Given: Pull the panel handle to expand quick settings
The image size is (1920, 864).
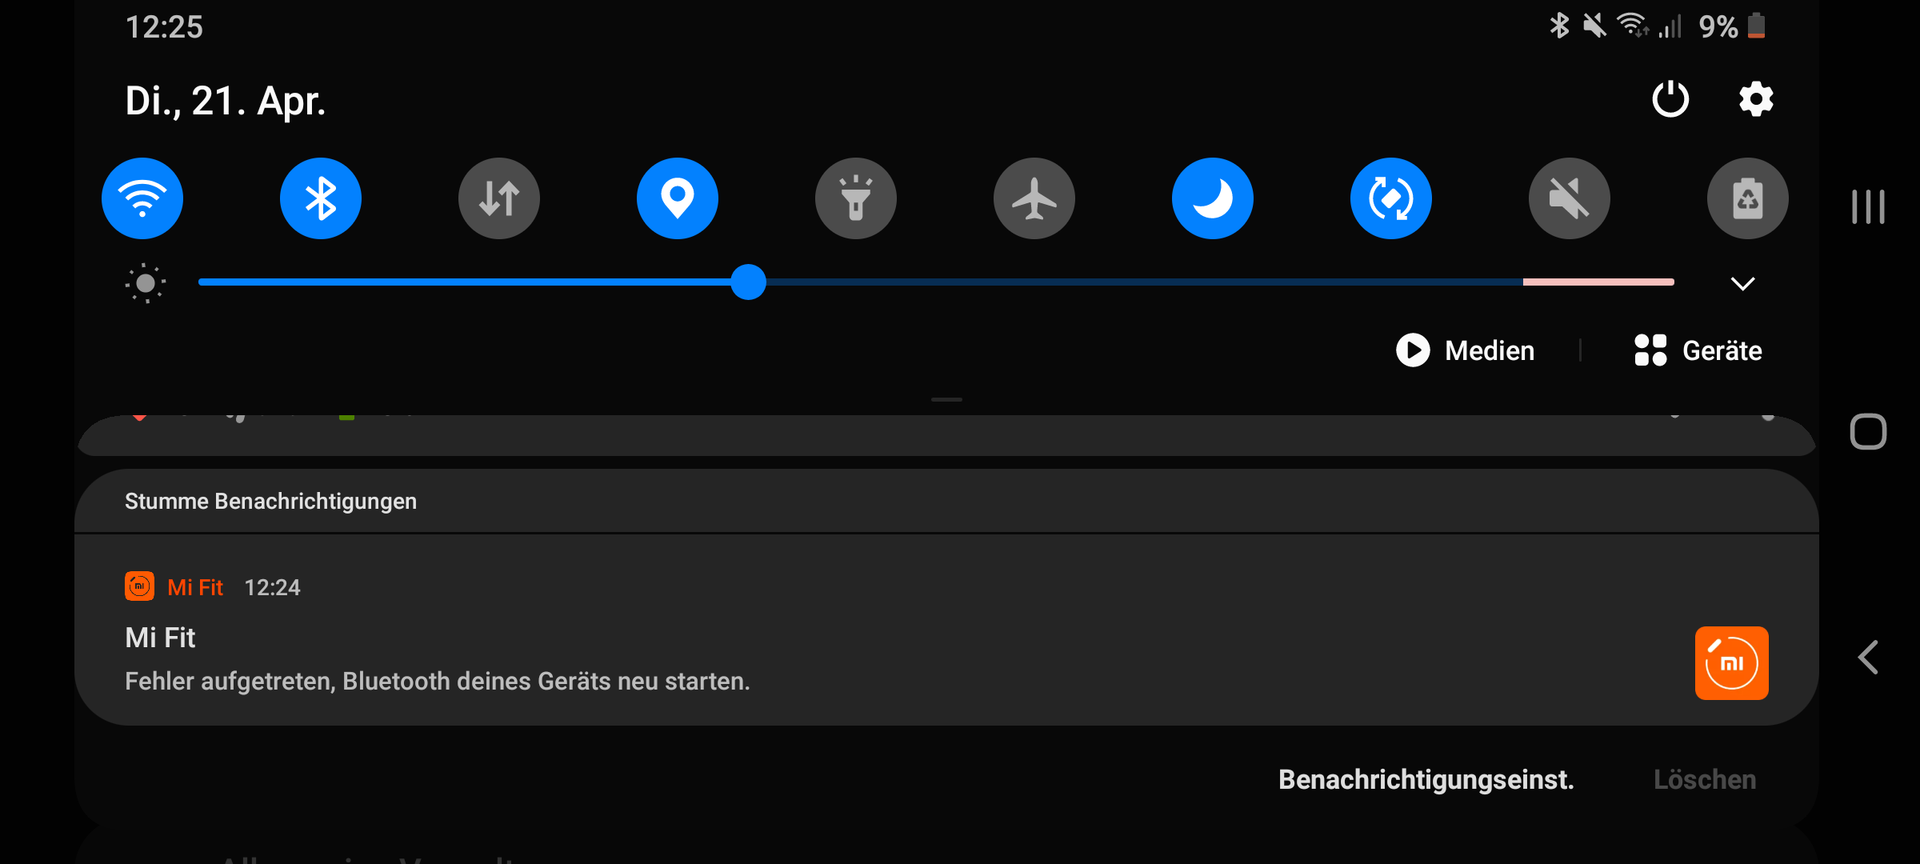Looking at the screenshot, I should coord(946,399).
